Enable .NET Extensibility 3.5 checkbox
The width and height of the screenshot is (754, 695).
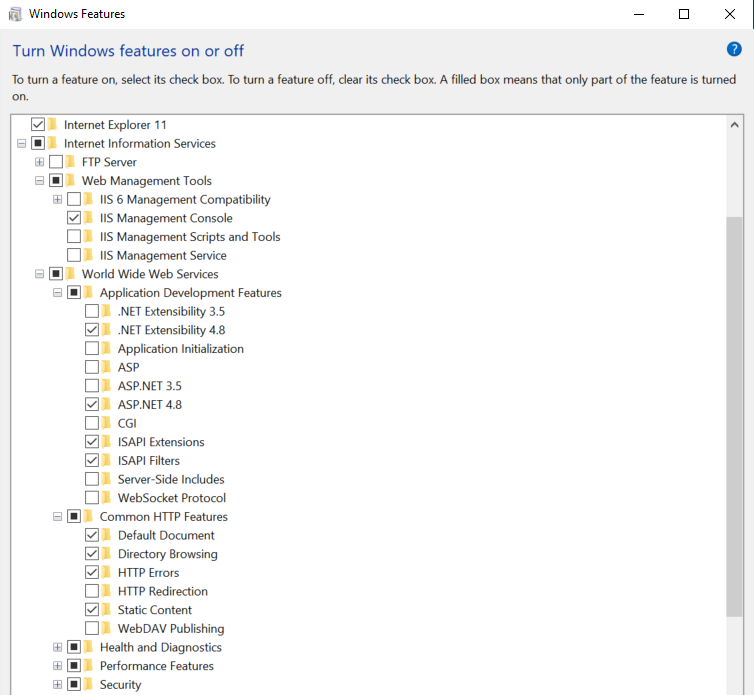point(92,311)
